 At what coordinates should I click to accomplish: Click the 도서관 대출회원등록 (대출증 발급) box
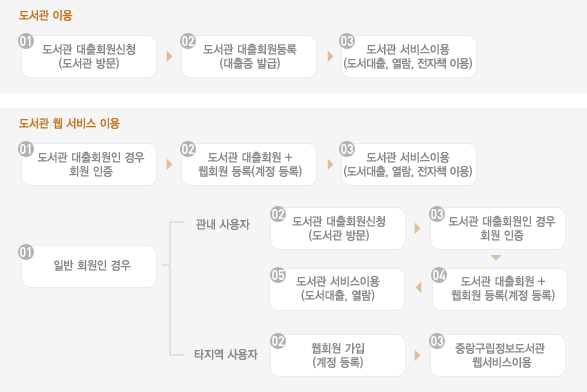(x=249, y=57)
